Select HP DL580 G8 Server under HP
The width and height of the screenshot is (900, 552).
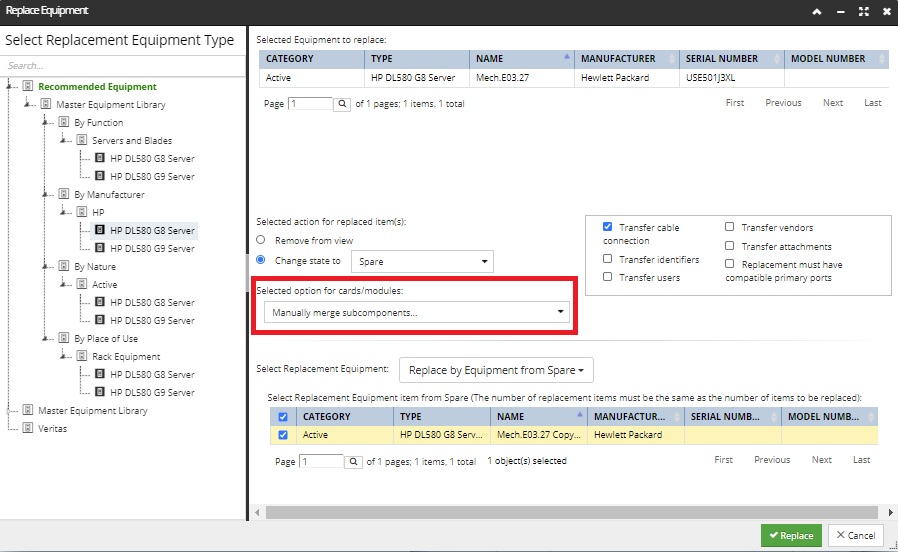pyautogui.click(x=152, y=230)
